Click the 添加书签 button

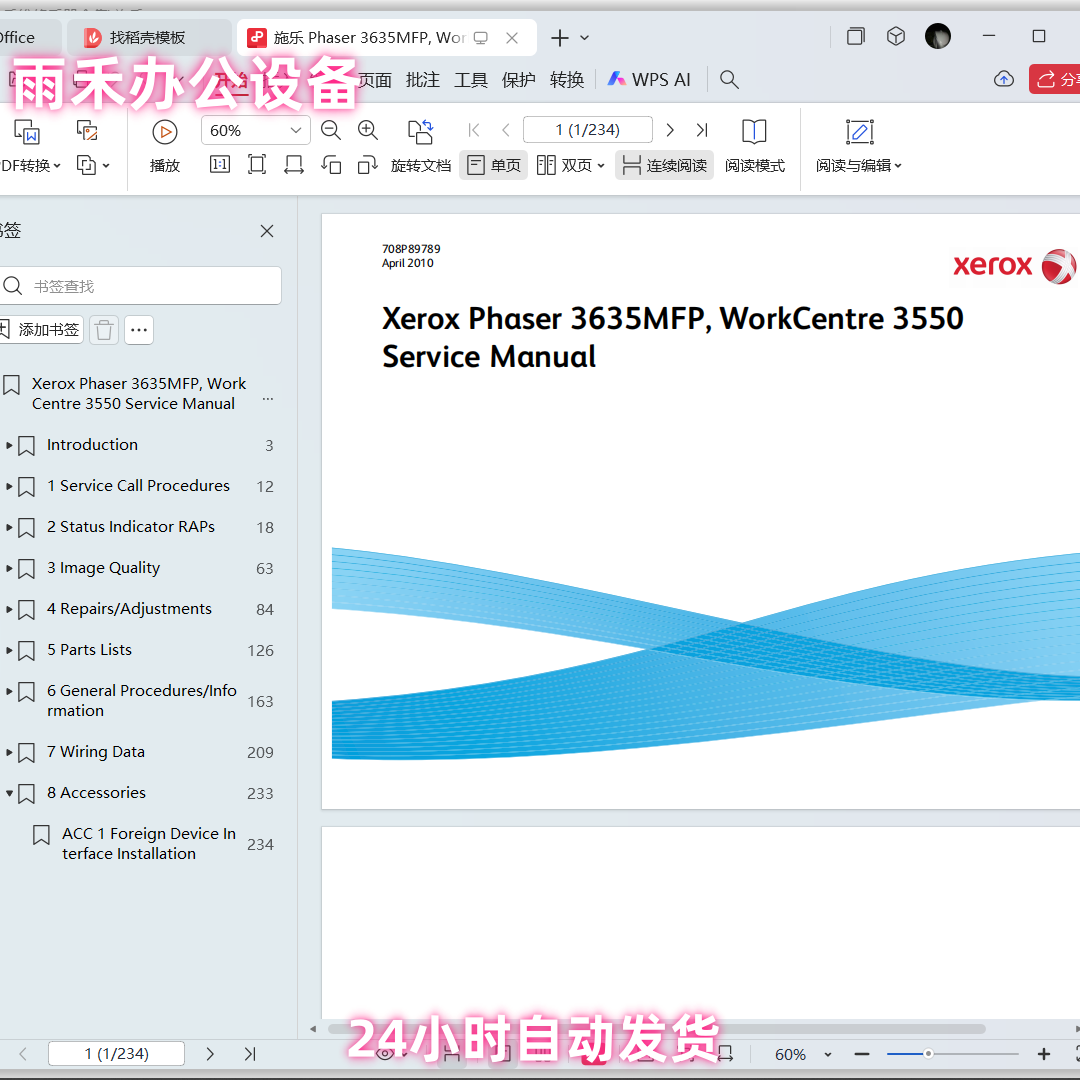40,331
